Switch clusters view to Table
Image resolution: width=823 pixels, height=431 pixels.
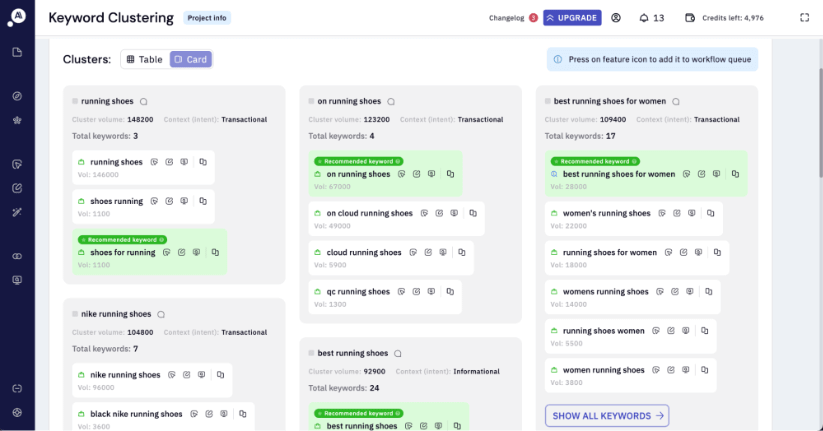144,60
